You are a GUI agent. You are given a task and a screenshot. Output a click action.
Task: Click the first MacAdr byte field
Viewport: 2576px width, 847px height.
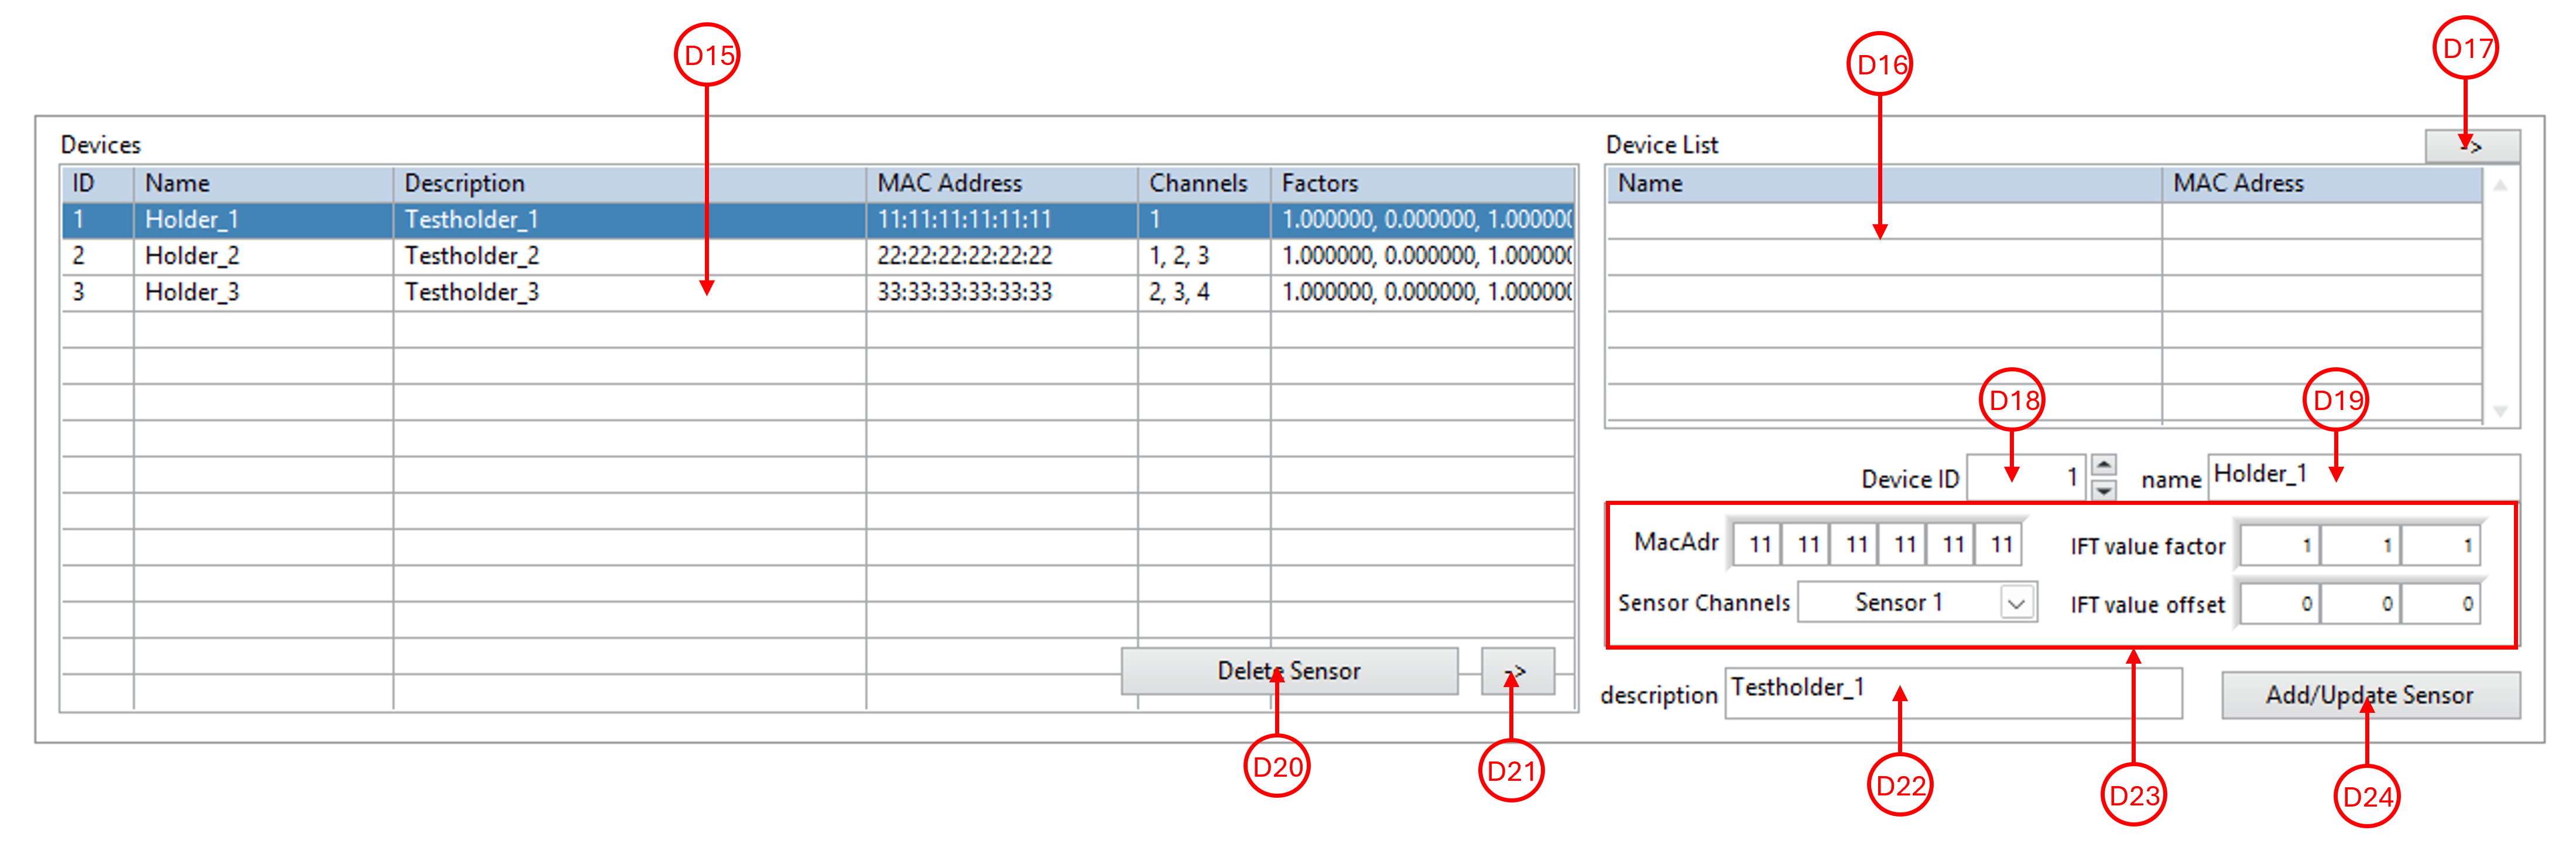tap(1757, 545)
